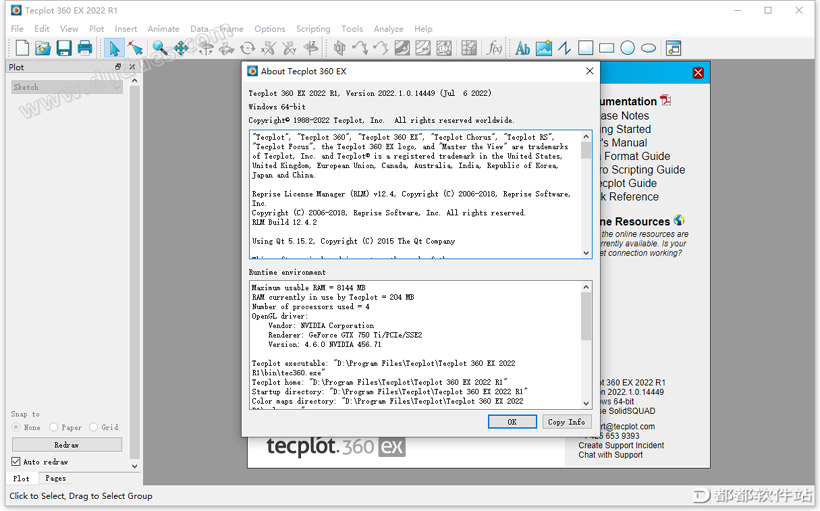The width and height of the screenshot is (820, 511).
Task: Click the f(x) function tool icon
Action: 494,48
